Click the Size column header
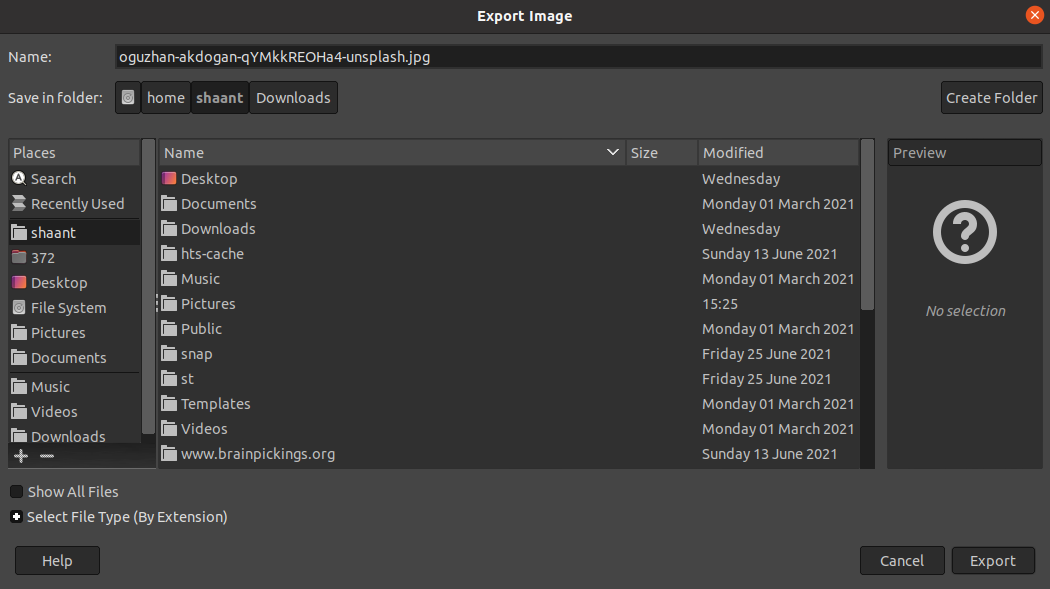Viewport: 1050px width, 589px height. pyautogui.click(x=661, y=153)
